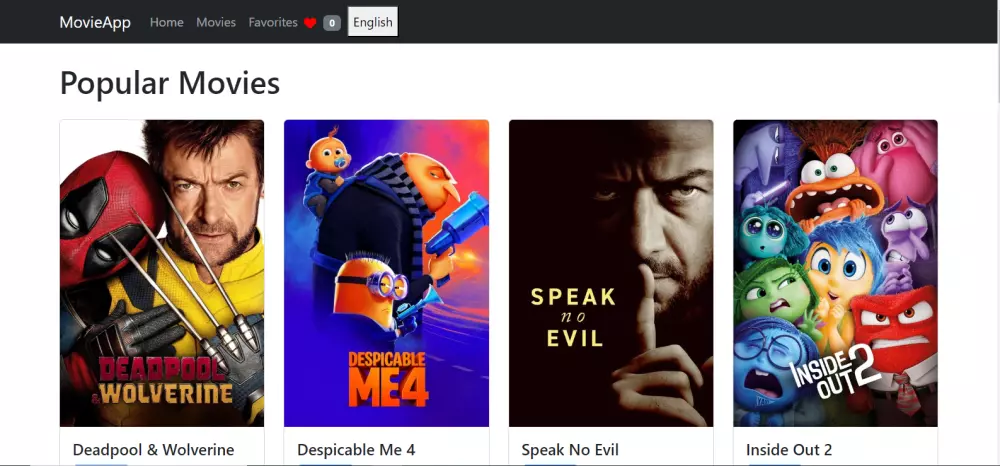Click the Inside Out 2 logo on poster
Viewport: 1000px width, 466px height.
(835, 373)
